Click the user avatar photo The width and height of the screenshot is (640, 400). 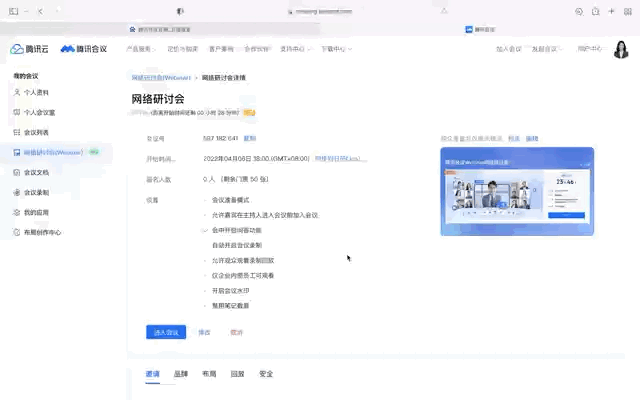[x=621, y=49]
